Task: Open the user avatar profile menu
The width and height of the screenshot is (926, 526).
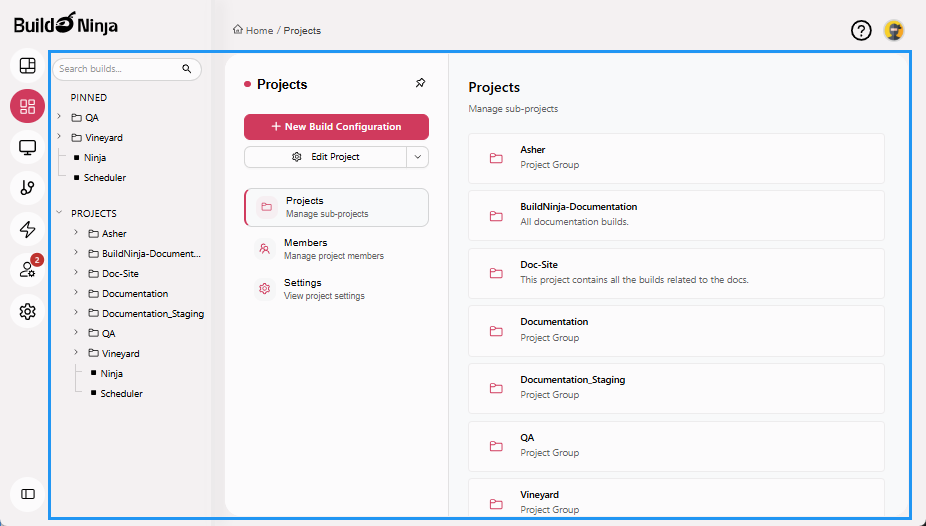Action: (894, 30)
